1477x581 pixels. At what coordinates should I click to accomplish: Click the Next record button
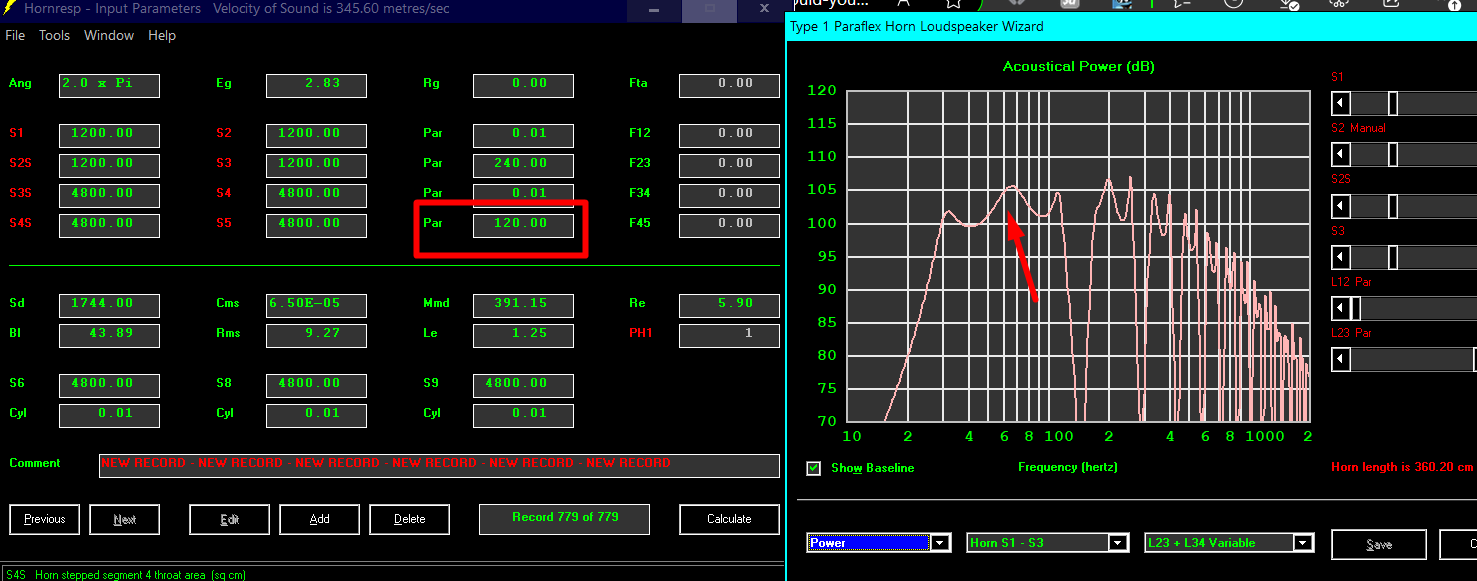pyautogui.click(x=125, y=519)
